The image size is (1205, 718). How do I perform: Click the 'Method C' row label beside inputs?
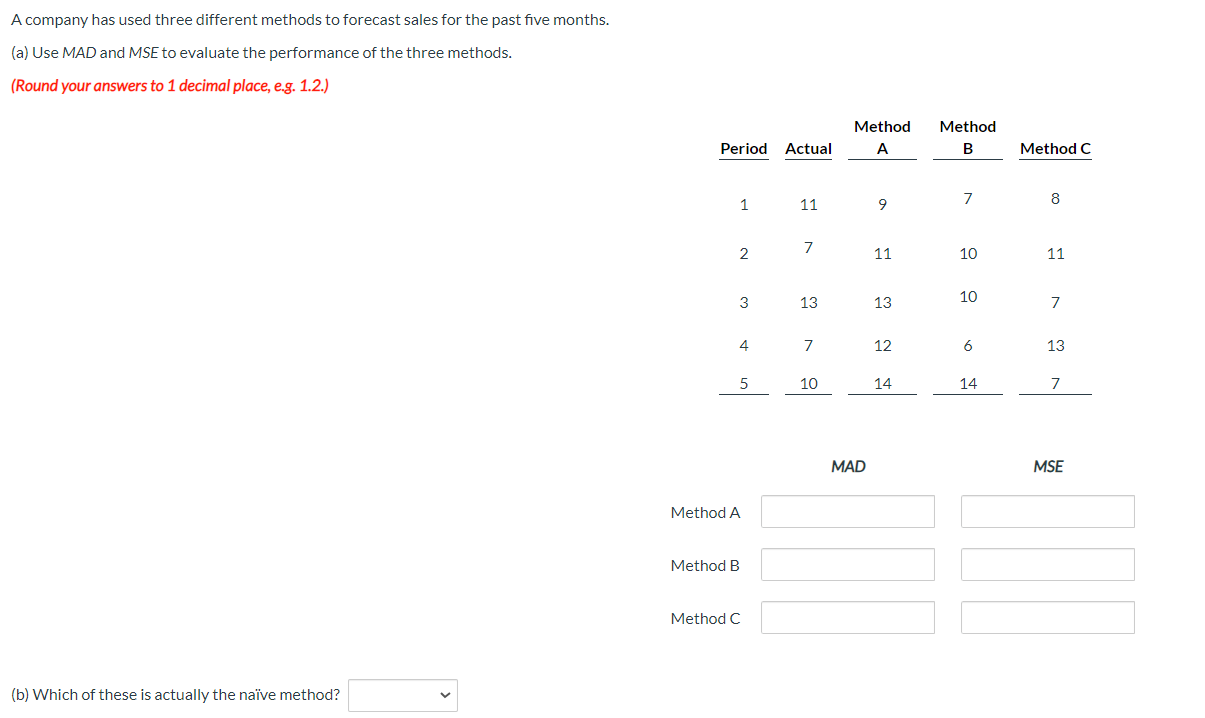click(x=705, y=618)
